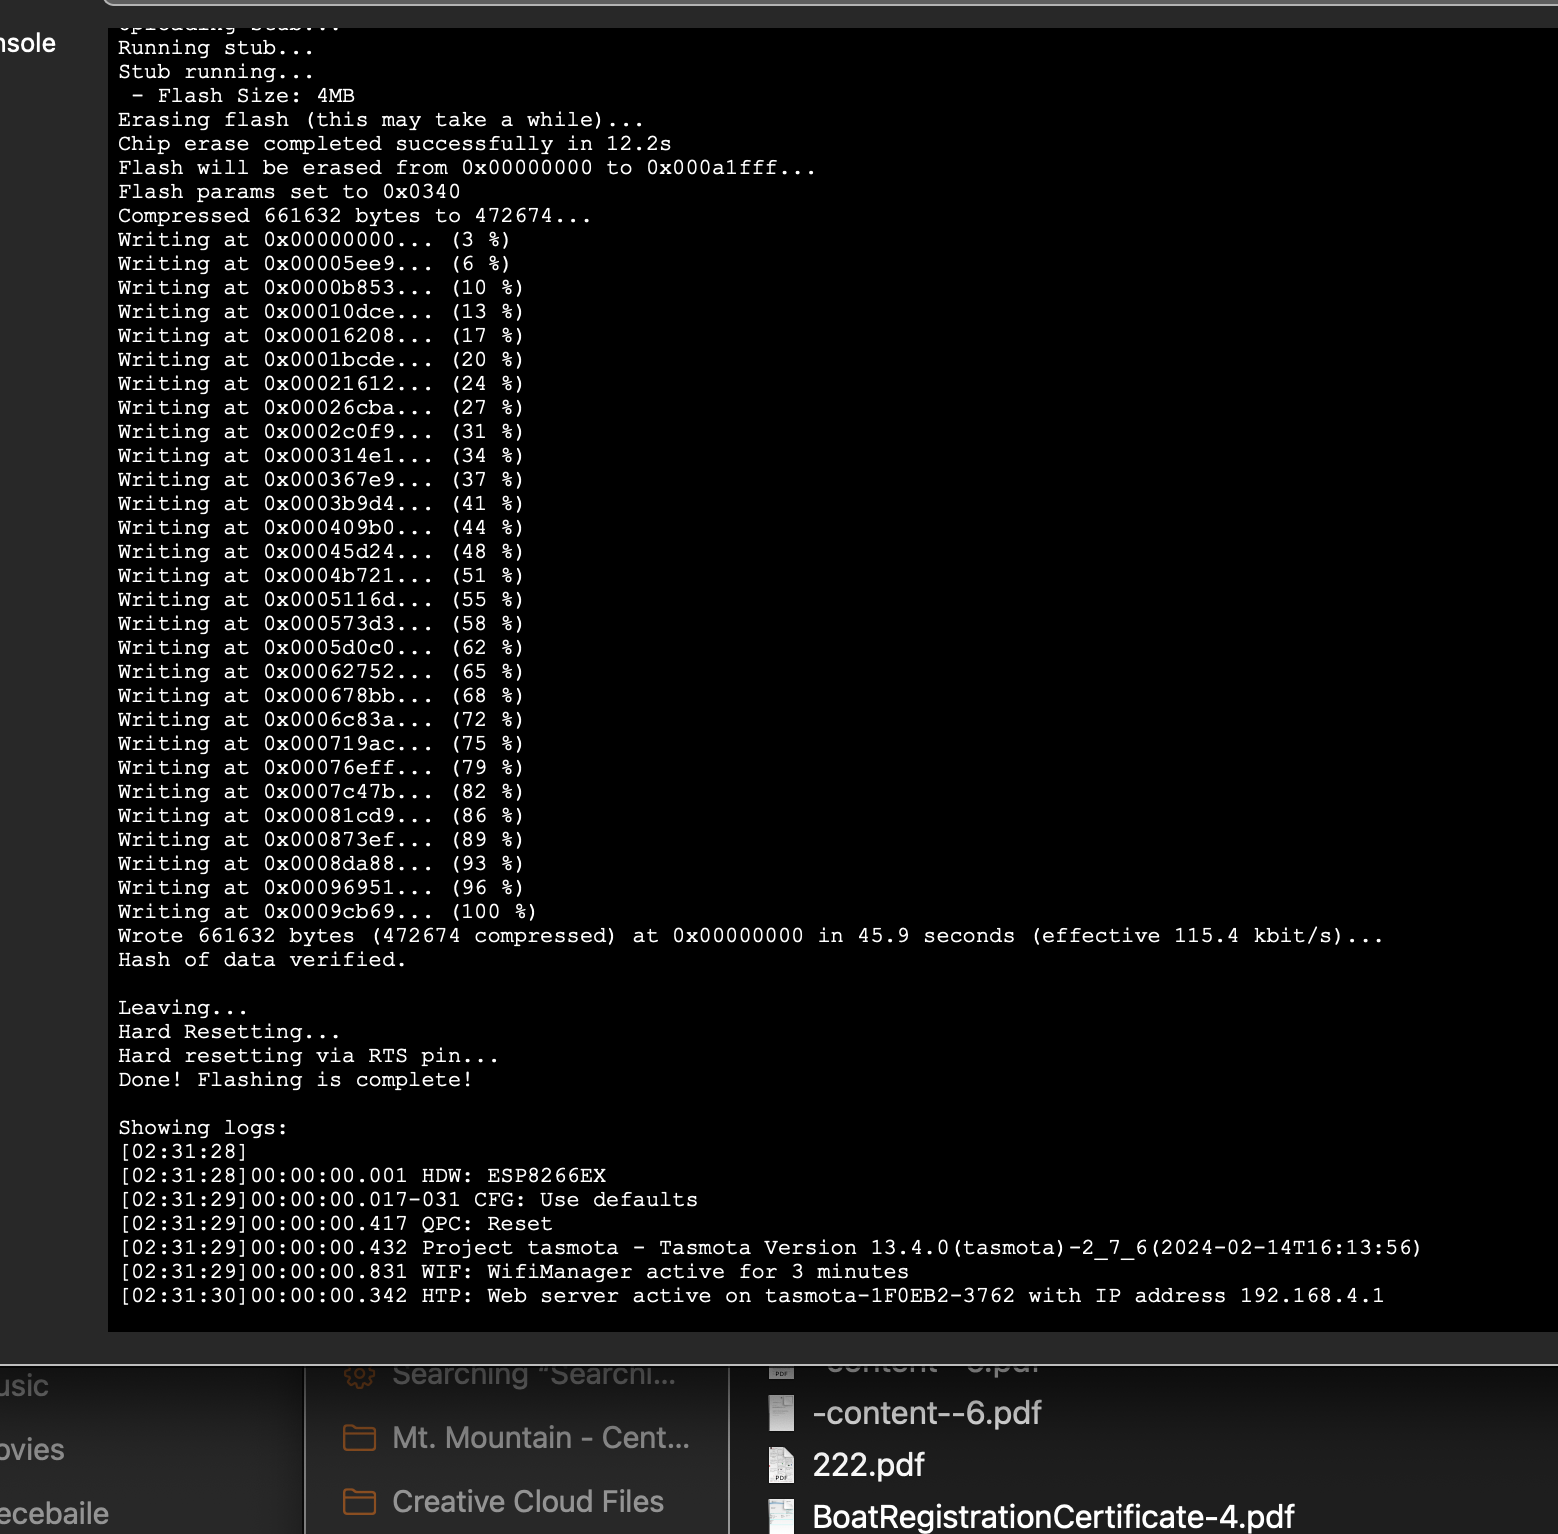1558x1534 pixels.
Task: Select the BoatRegistrationCertificate-4.pdf file name
Action: tap(1052, 1517)
